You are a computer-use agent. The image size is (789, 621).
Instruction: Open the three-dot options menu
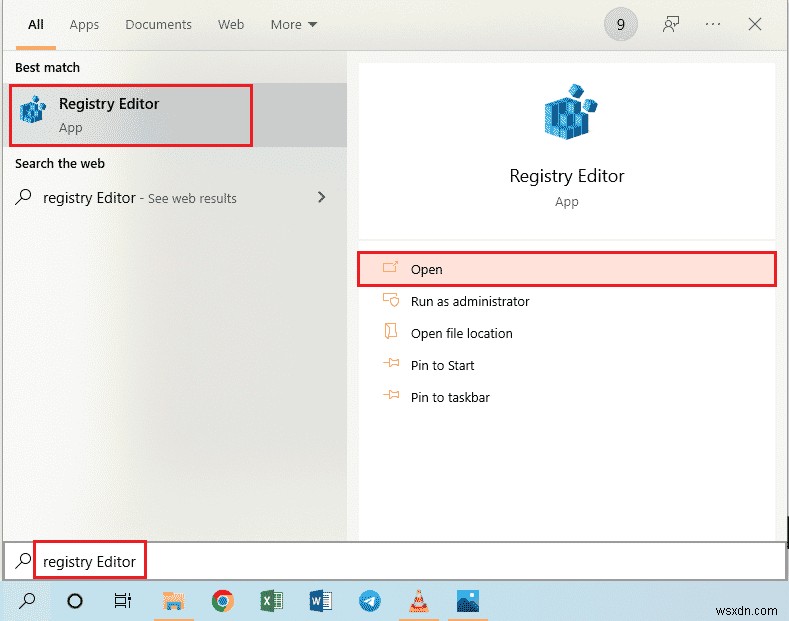(x=713, y=24)
